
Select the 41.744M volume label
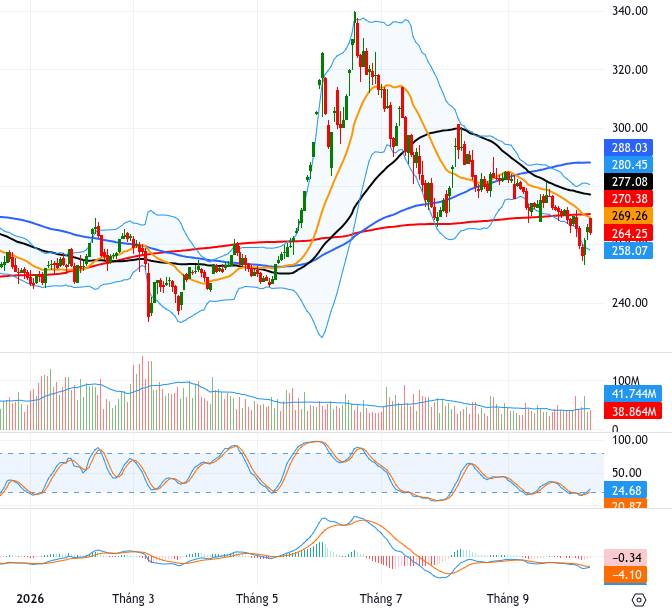(x=633, y=393)
